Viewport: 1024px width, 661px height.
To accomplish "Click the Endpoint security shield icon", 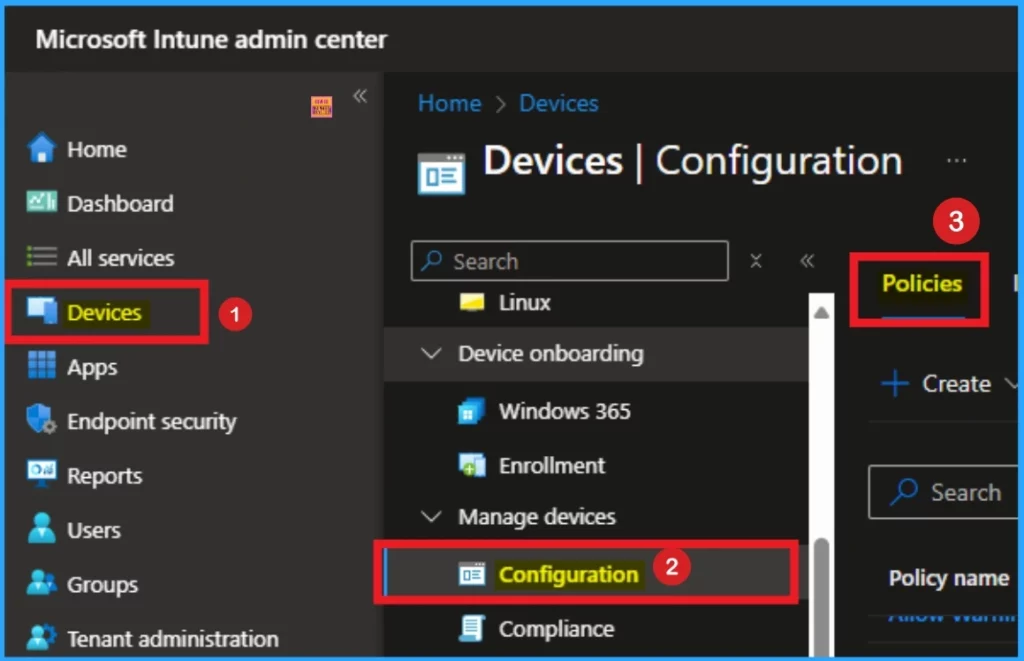I will [41, 419].
